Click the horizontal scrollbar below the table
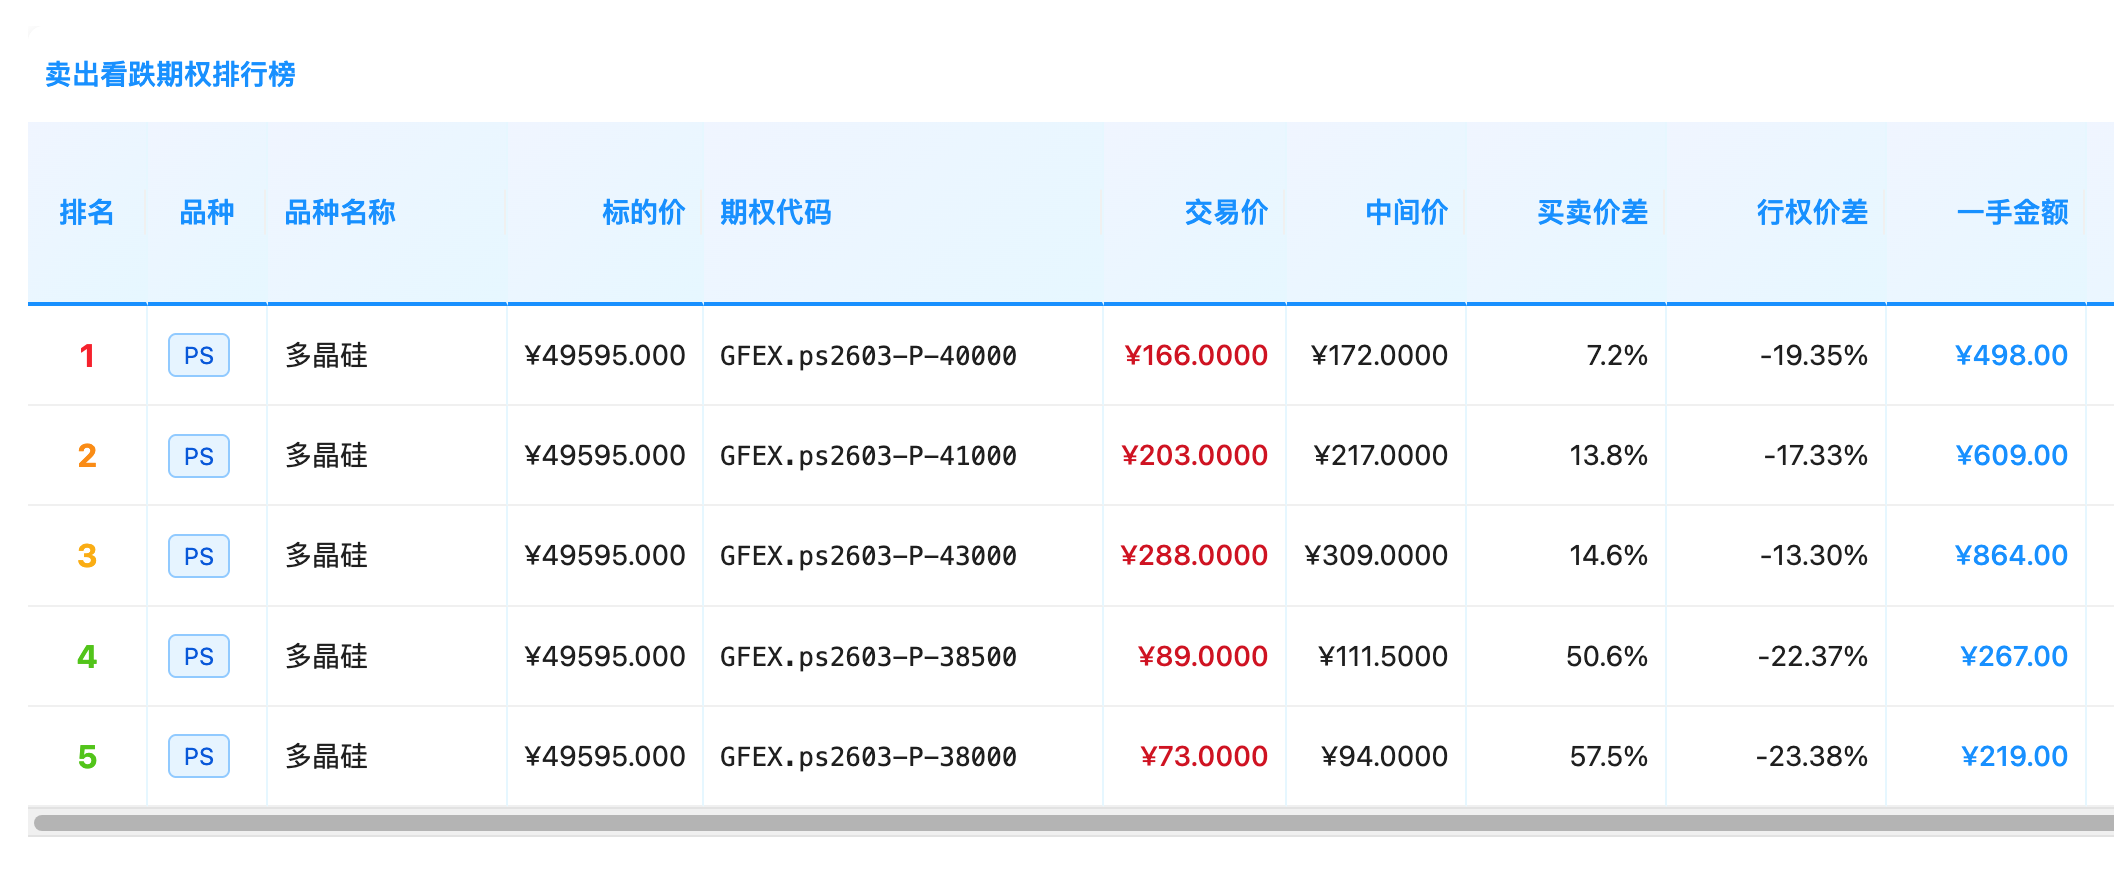This screenshot has height=886, width=2114. coord(1070,823)
